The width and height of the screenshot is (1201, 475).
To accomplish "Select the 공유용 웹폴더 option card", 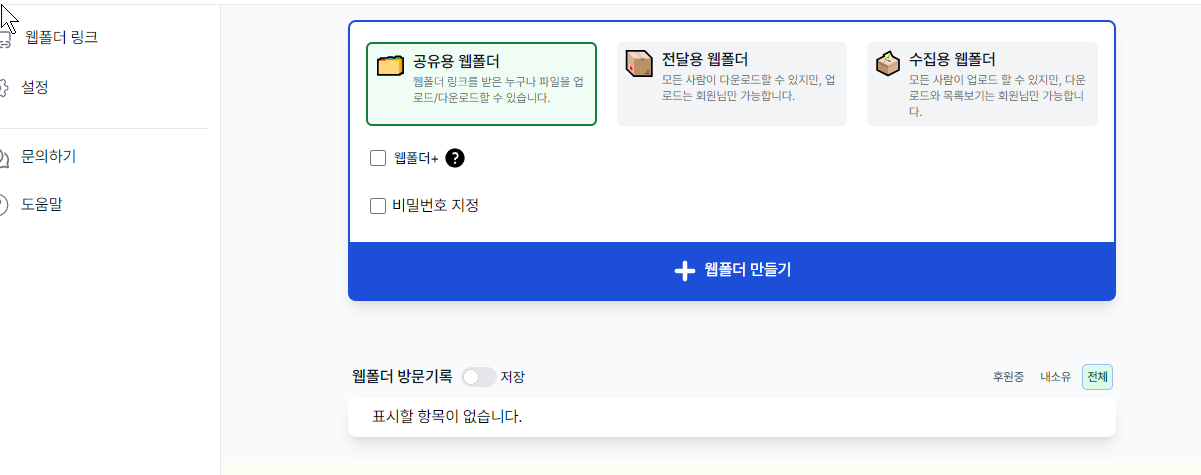I will (482, 84).
